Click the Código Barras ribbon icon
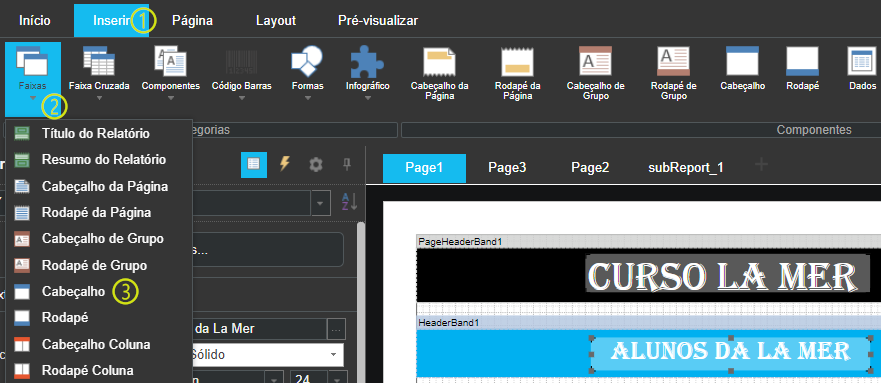The height and width of the screenshot is (383, 881). (x=242, y=63)
